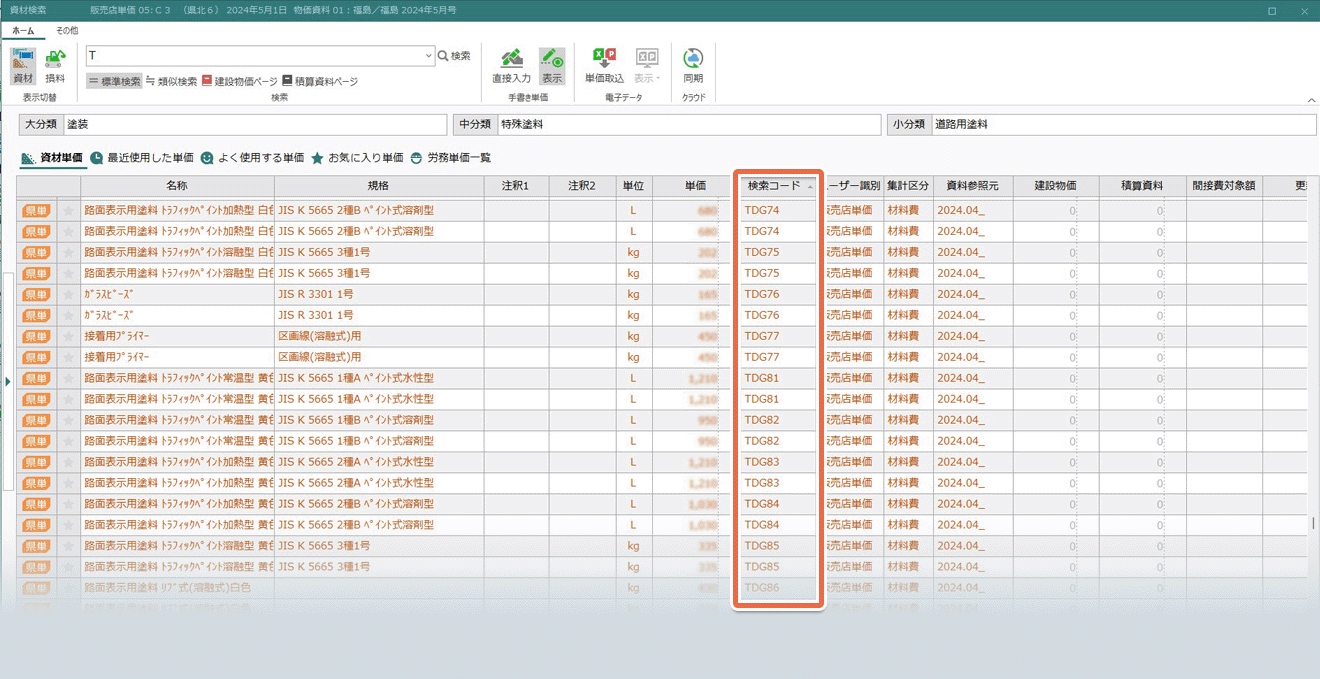
Task: Select 標準検索 search mode
Action: coord(114,81)
